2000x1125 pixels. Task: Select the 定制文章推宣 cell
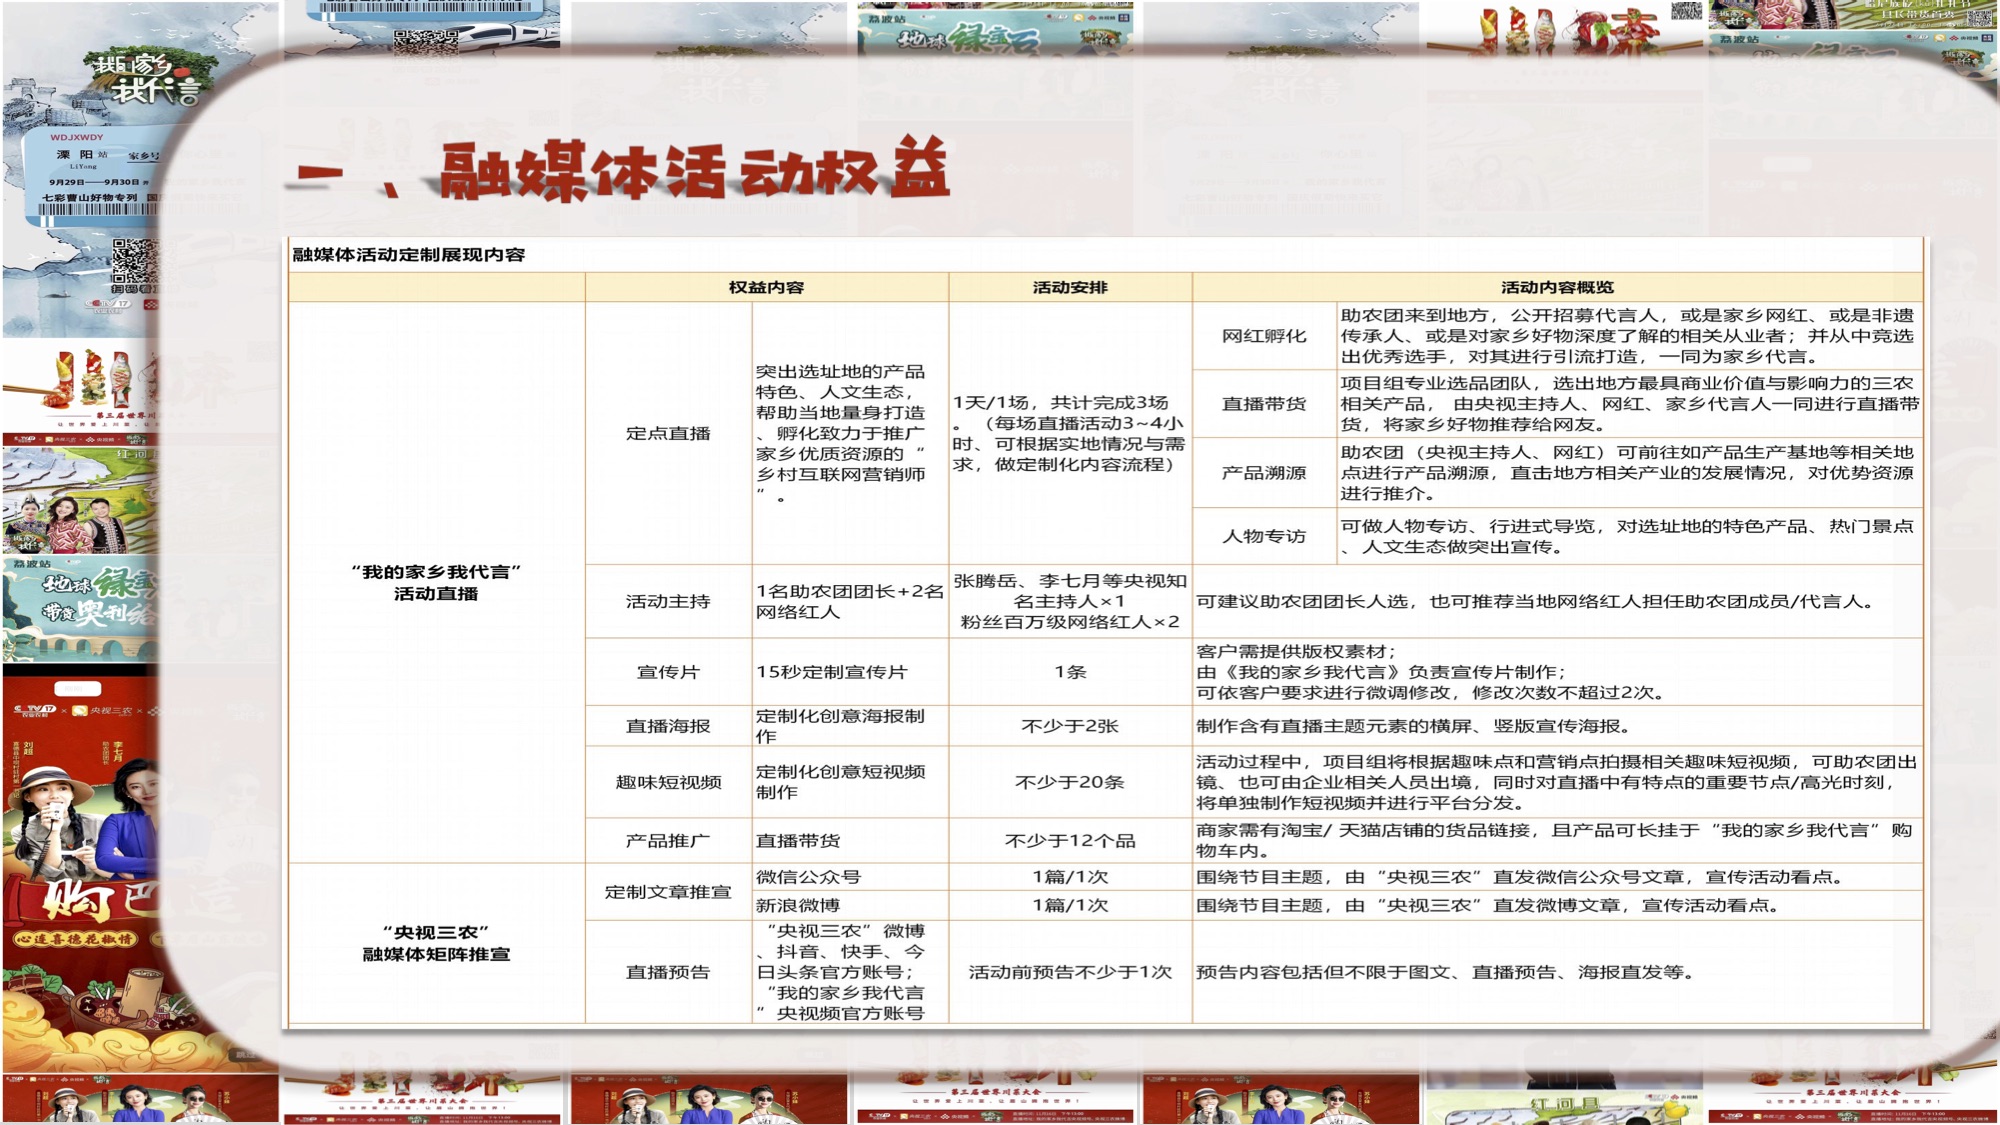click(x=668, y=891)
